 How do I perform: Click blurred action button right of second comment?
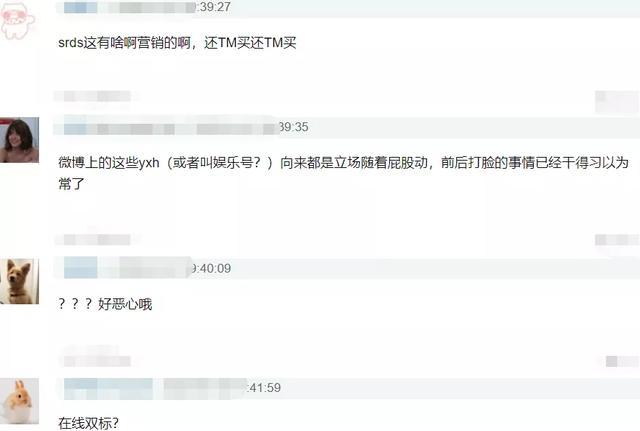tap(617, 240)
